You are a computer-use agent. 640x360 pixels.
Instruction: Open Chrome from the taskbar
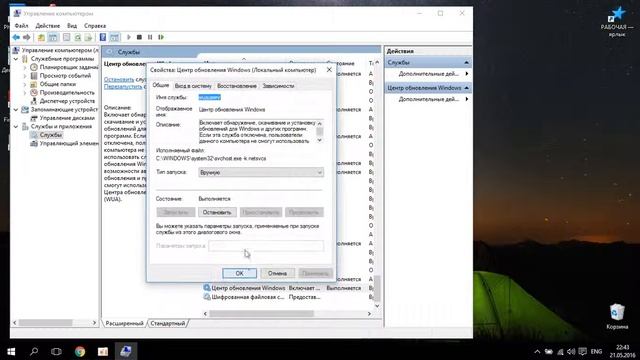(80, 351)
